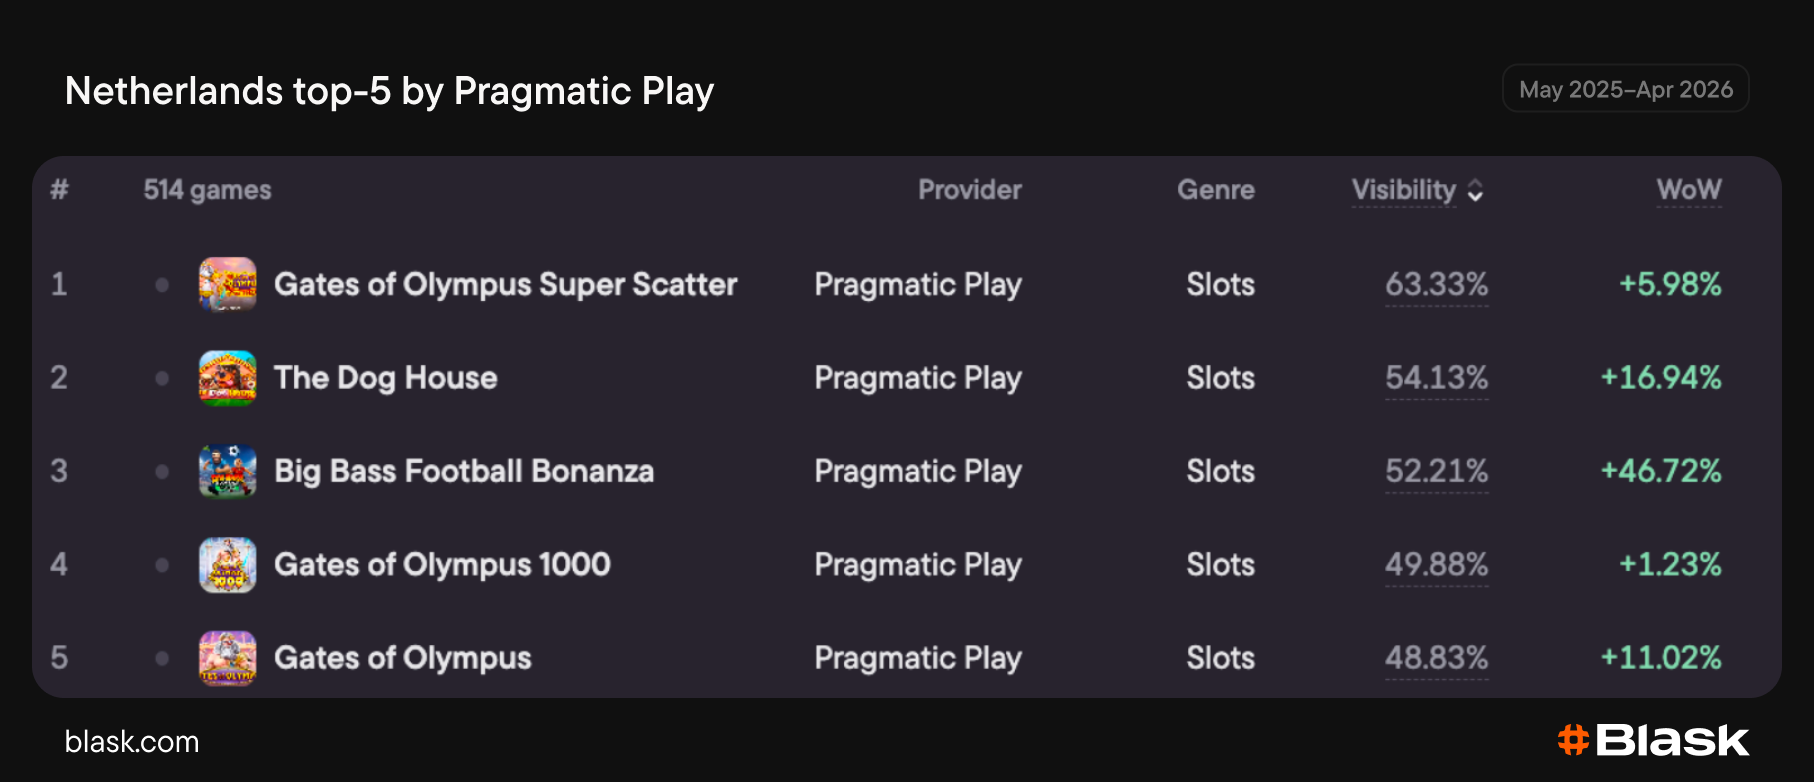The height and width of the screenshot is (782, 1814).
Task: Click the +46.72% WoW value
Action: (x=1661, y=471)
